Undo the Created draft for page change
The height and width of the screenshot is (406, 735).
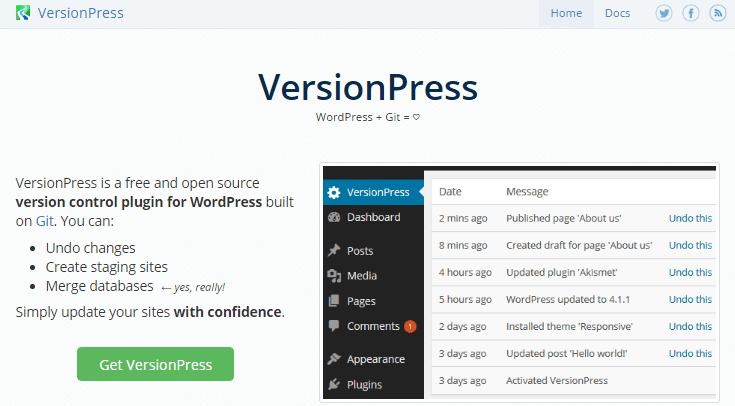coord(690,245)
